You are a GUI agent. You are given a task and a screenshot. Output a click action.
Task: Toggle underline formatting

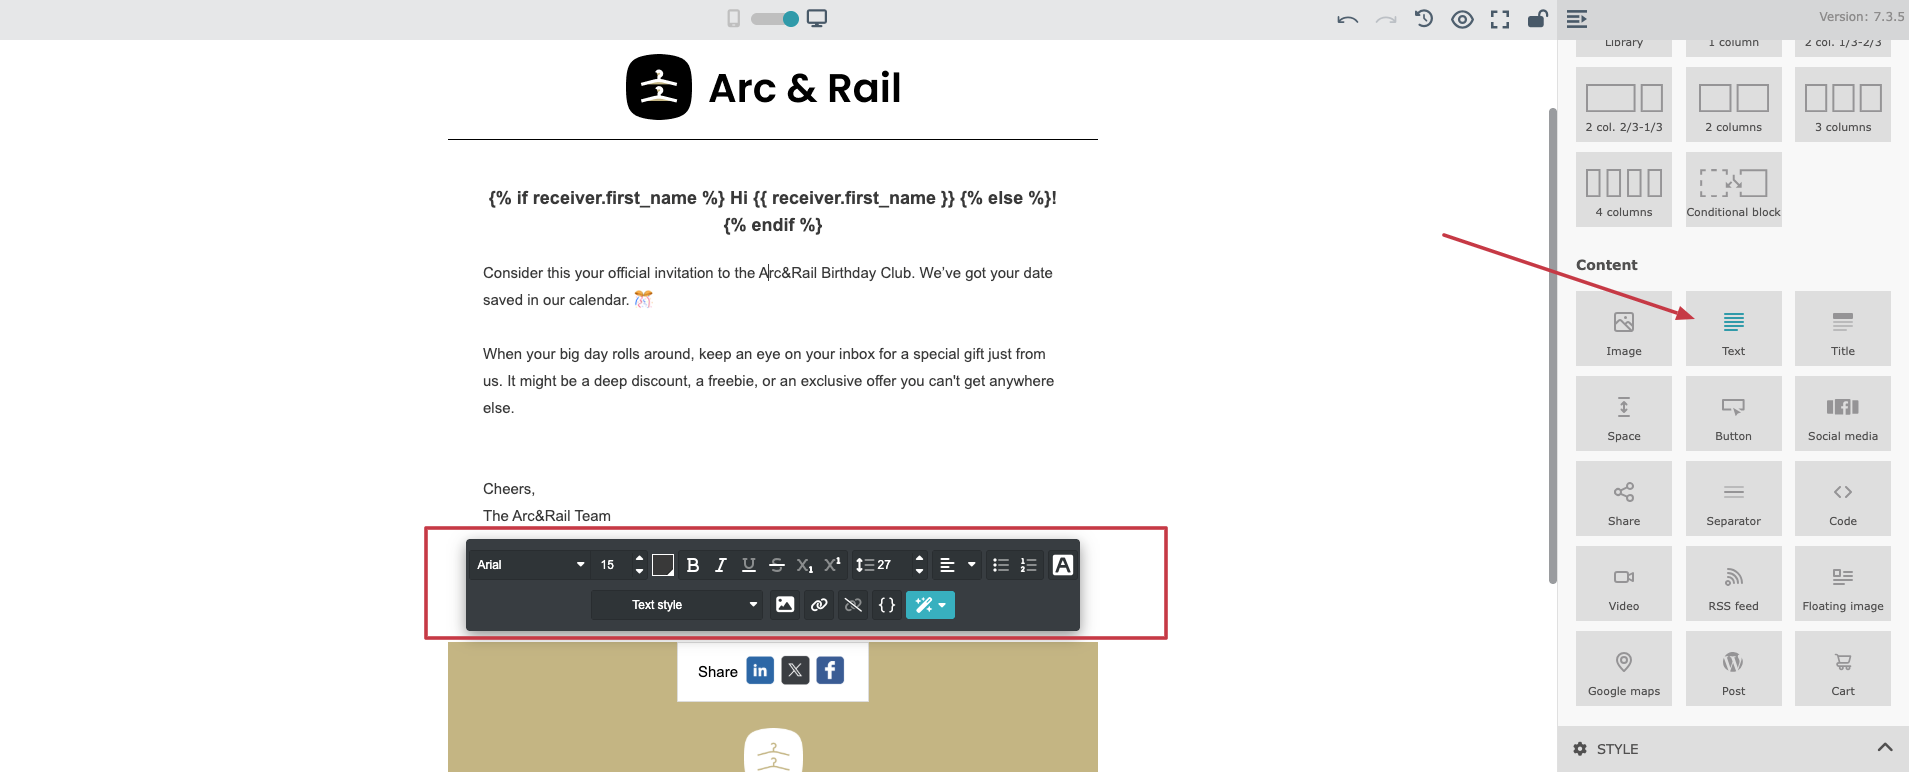point(749,565)
